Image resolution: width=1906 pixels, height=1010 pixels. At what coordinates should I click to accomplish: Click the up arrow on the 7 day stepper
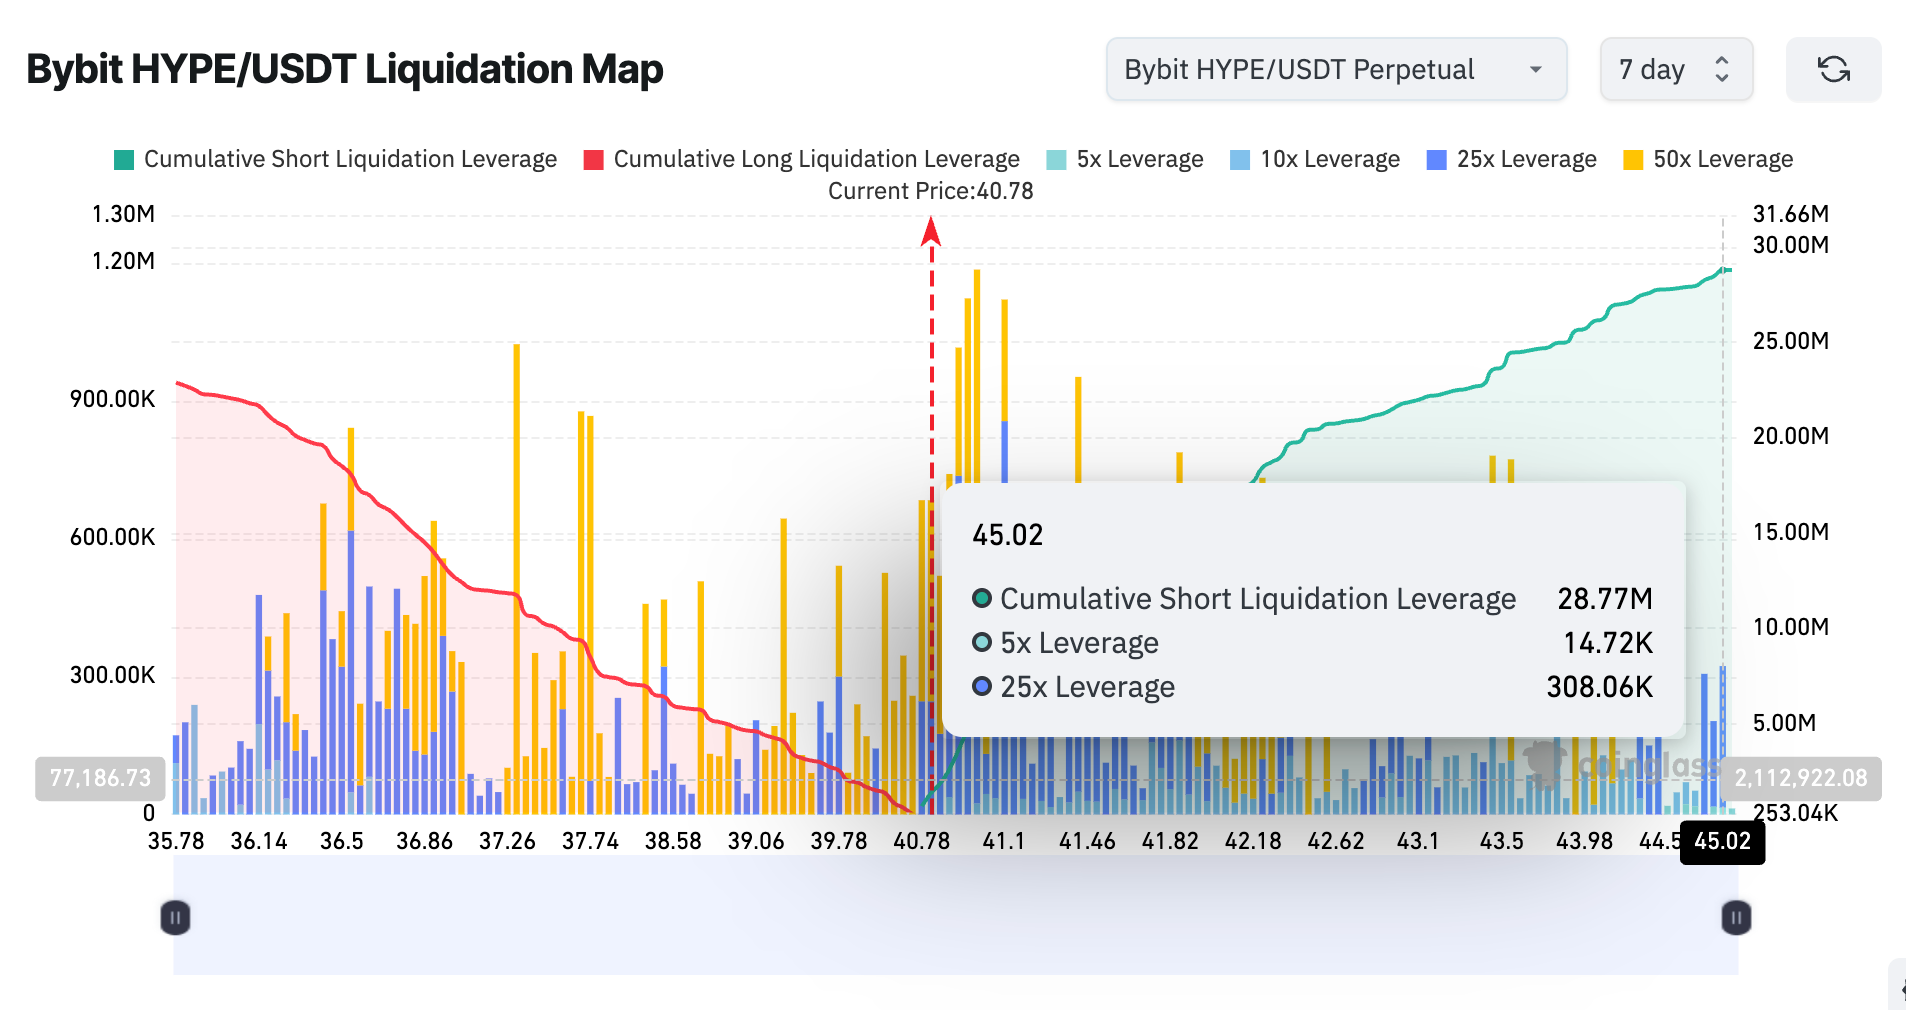(x=1721, y=58)
